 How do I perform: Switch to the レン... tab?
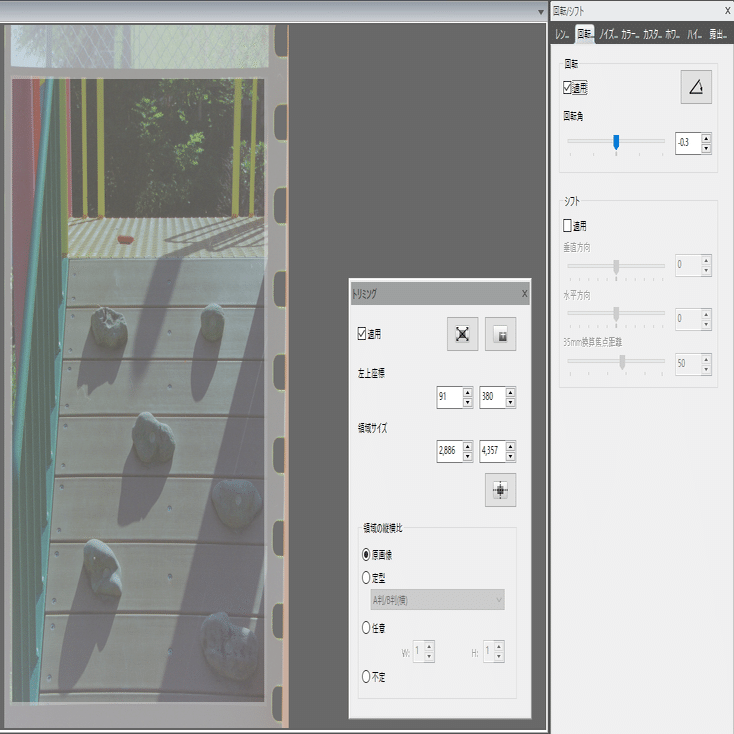pos(562,34)
